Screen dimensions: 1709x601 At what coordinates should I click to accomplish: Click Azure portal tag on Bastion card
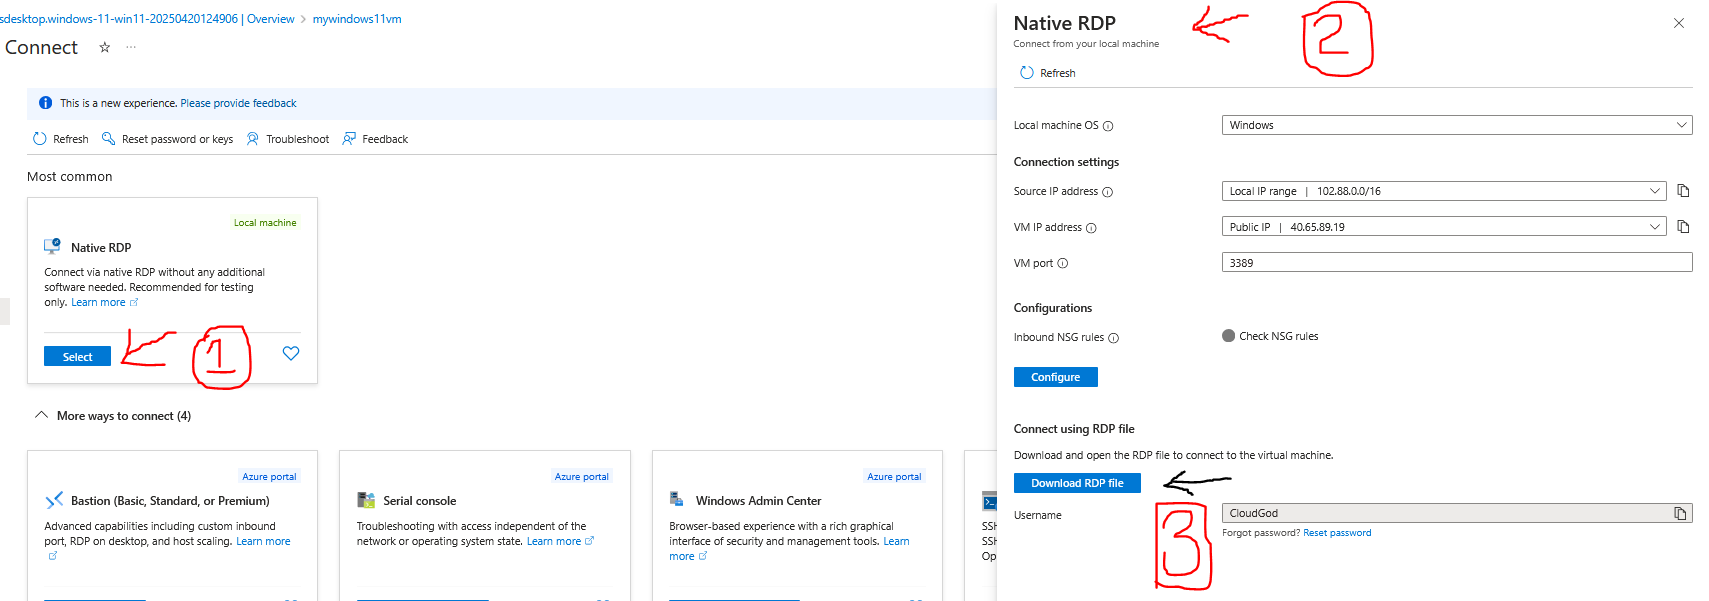[269, 476]
